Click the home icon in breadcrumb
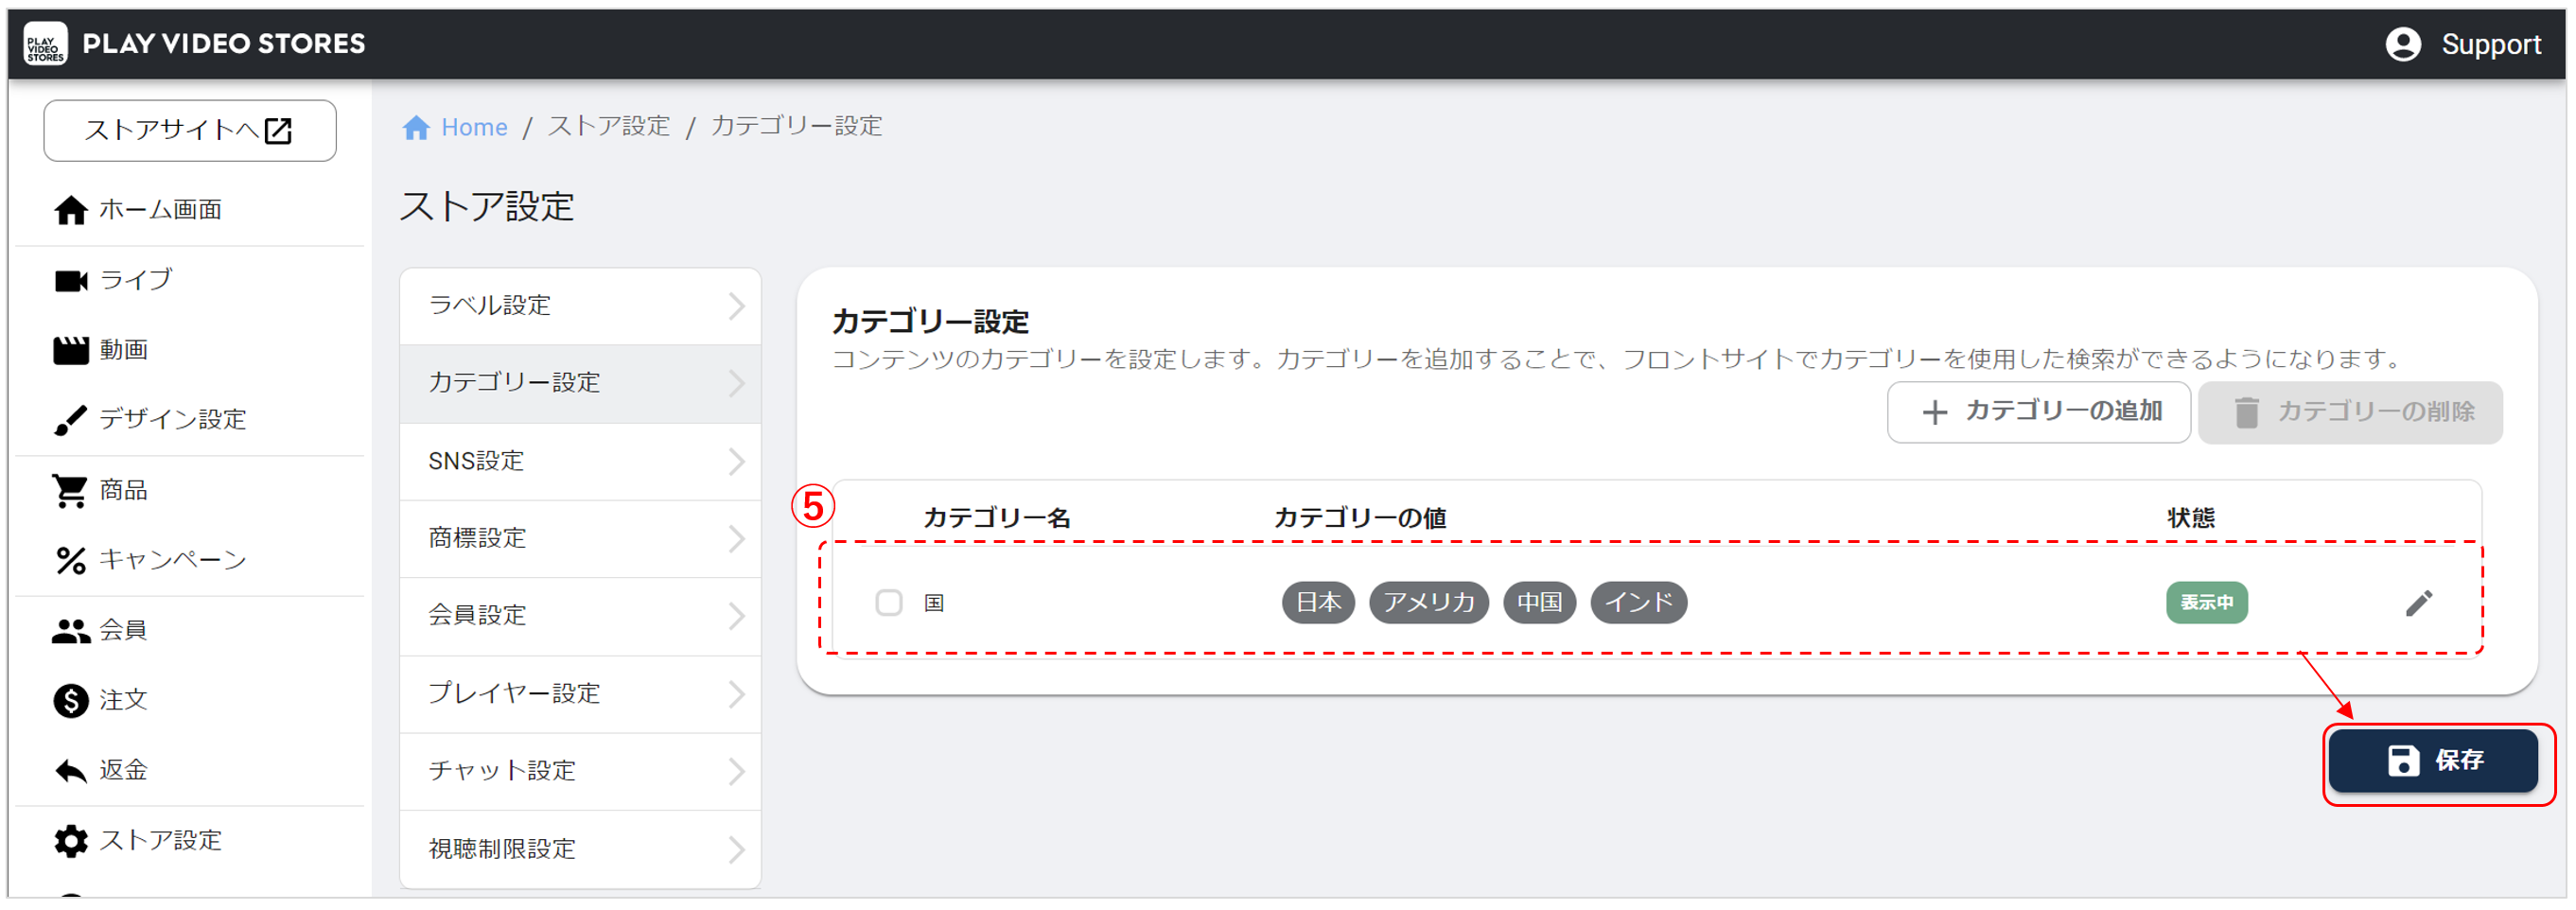The width and height of the screenshot is (2576, 910). point(416,128)
